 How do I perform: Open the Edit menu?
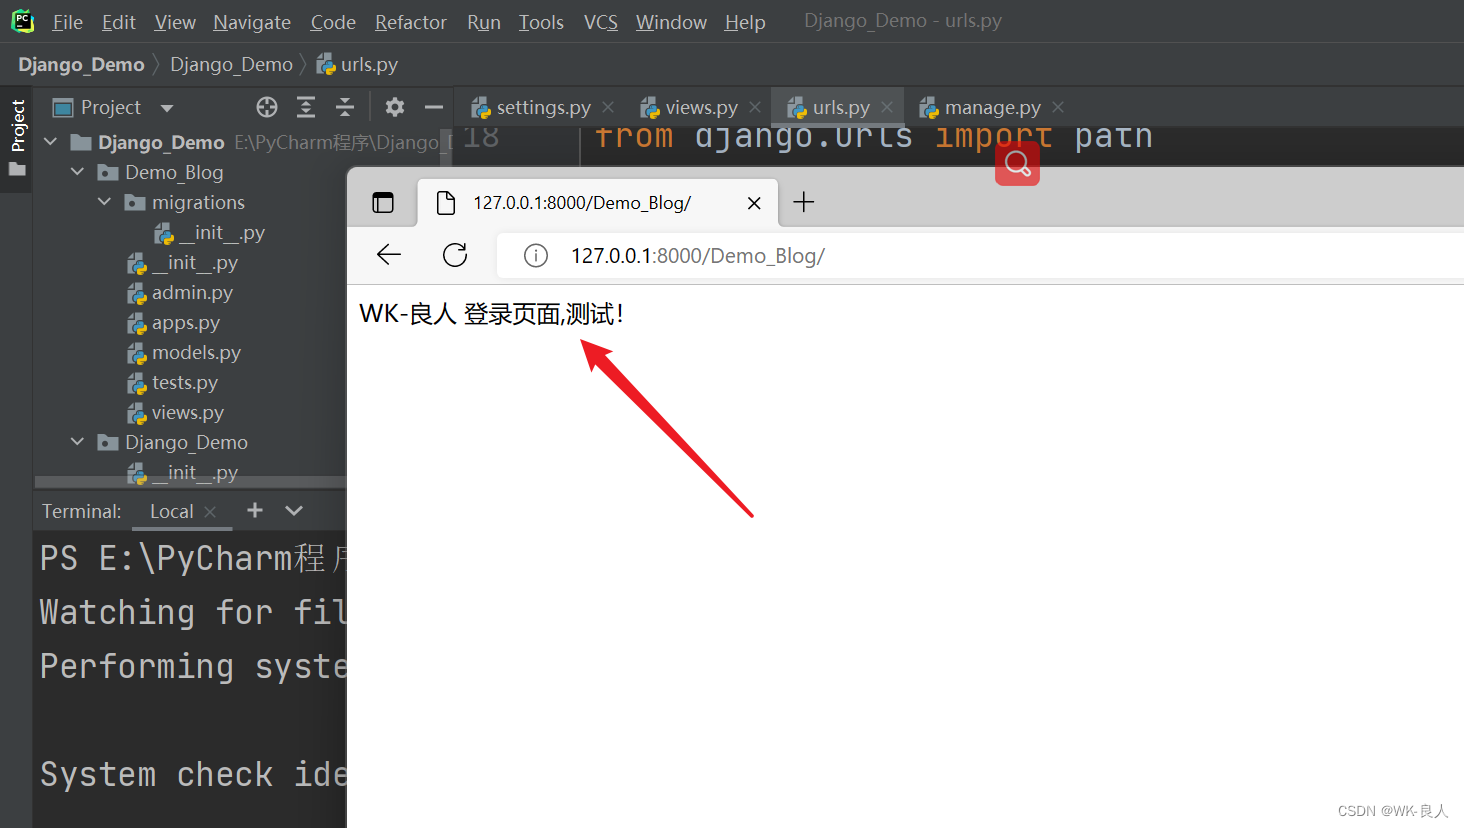click(x=118, y=22)
